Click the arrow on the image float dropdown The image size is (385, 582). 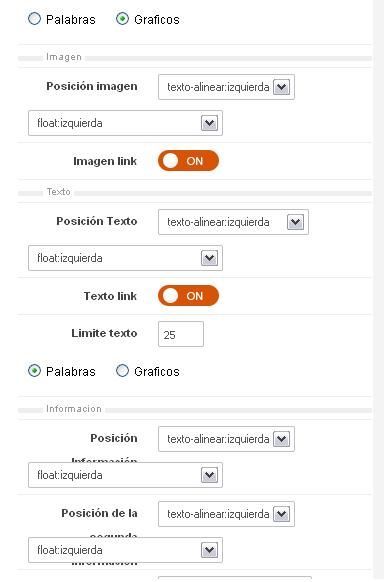click(x=209, y=123)
